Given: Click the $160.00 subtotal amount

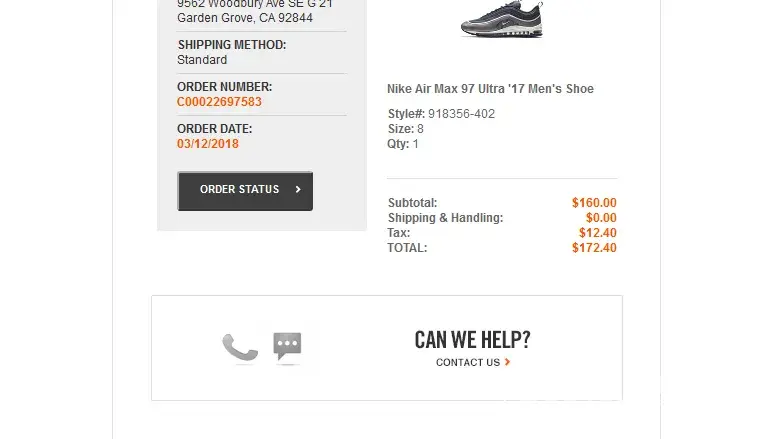Looking at the screenshot, I should tap(594, 203).
